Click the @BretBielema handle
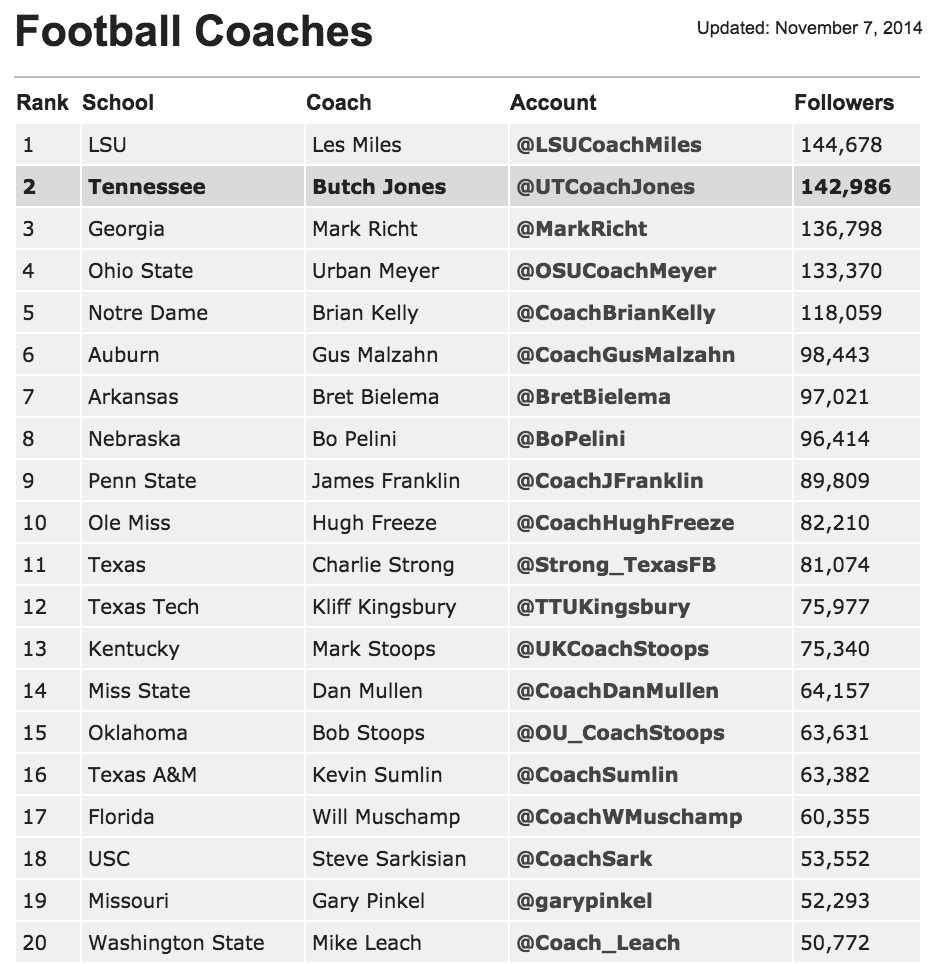Screen dimensions: 932x964 (593, 397)
